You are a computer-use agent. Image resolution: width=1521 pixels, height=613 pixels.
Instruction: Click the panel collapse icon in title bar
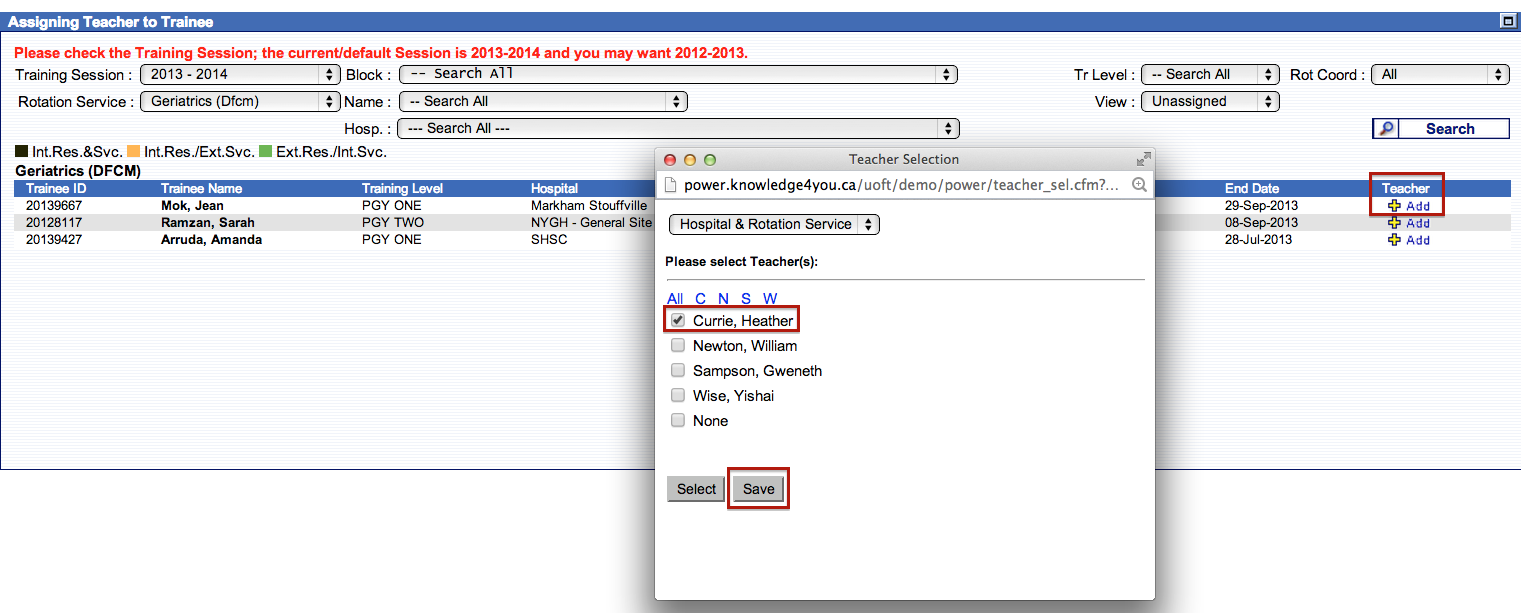[x=1507, y=21]
